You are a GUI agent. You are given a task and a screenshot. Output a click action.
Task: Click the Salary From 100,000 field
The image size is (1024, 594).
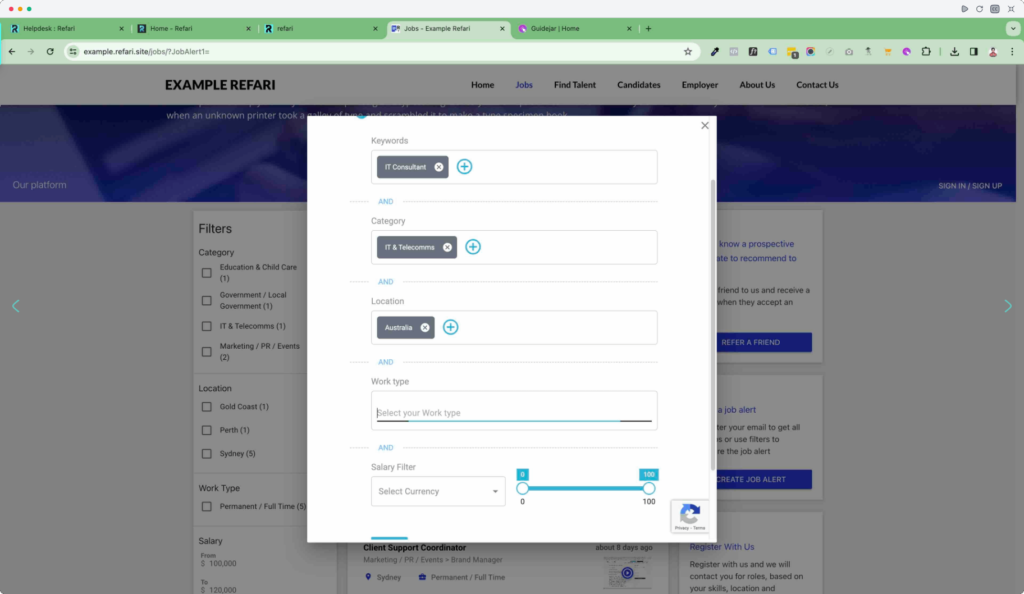pos(223,563)
